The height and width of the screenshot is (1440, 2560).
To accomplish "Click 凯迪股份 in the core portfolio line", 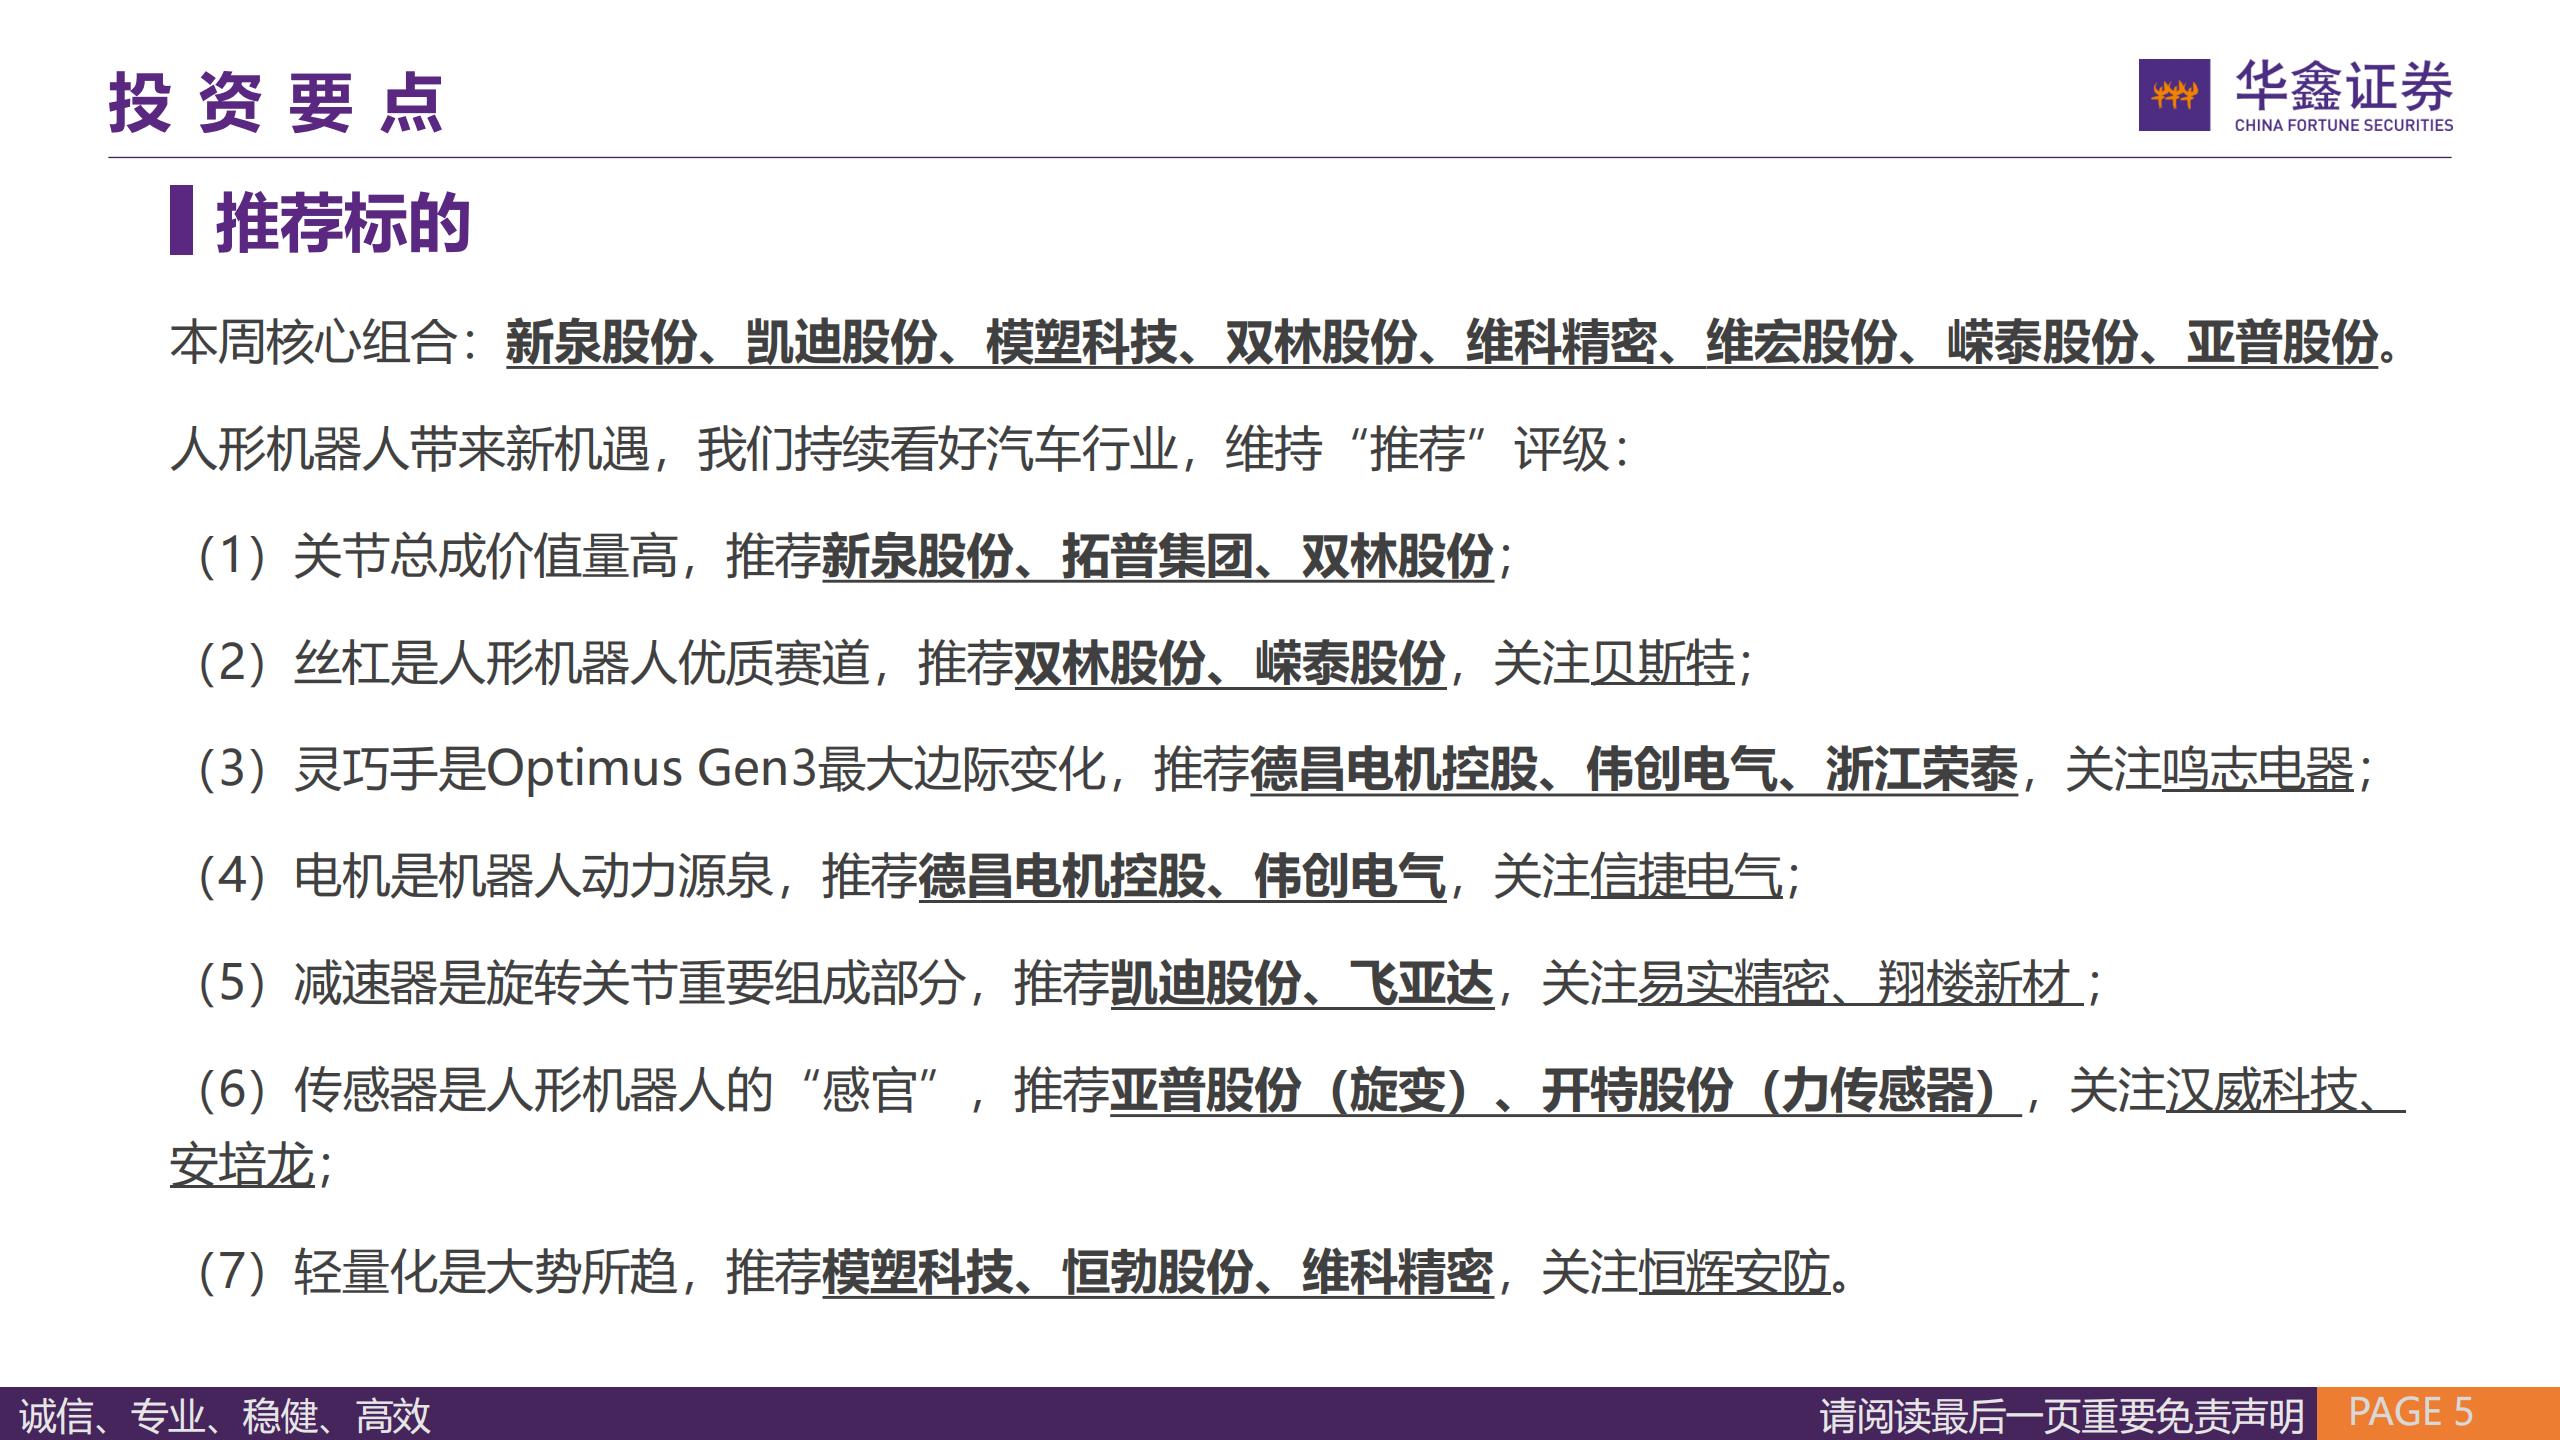I will (841, 343).
